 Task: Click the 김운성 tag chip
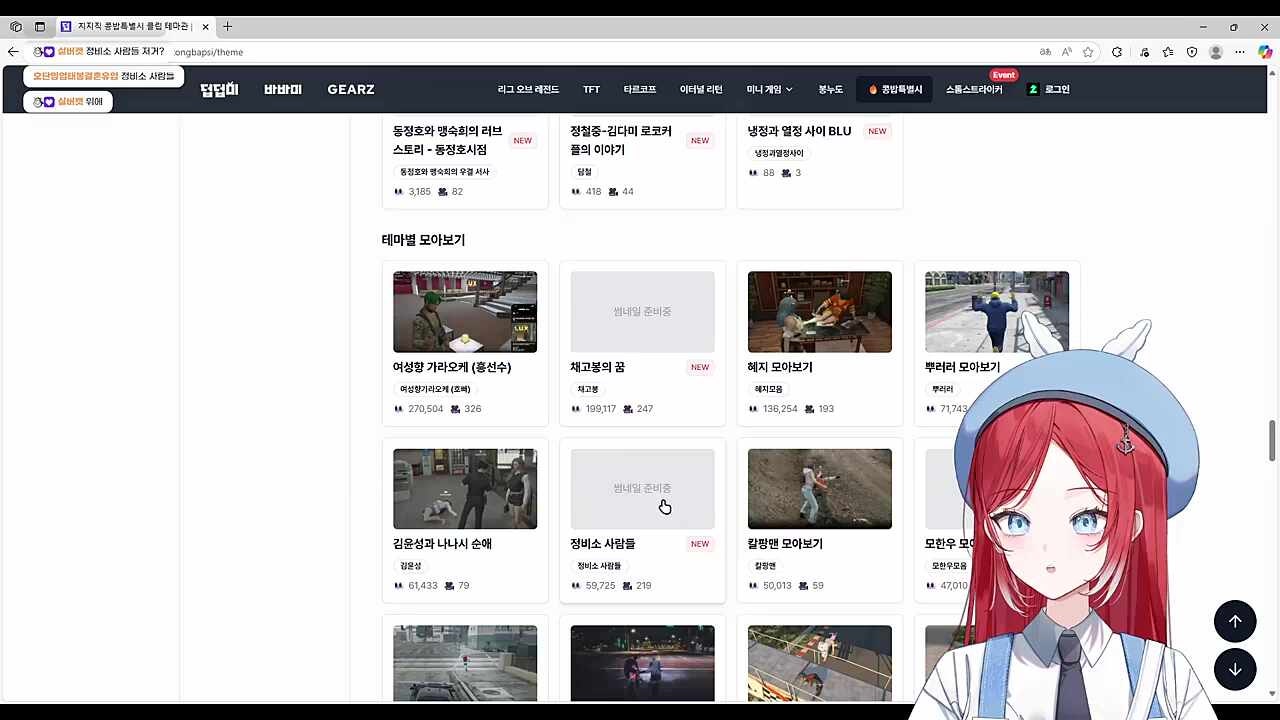(x=411, y=566)
